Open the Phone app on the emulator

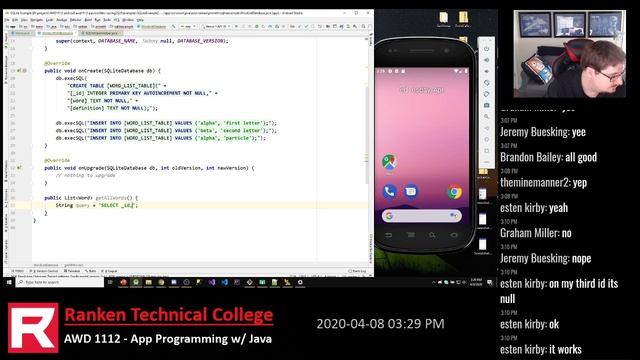tap(389, 191)
